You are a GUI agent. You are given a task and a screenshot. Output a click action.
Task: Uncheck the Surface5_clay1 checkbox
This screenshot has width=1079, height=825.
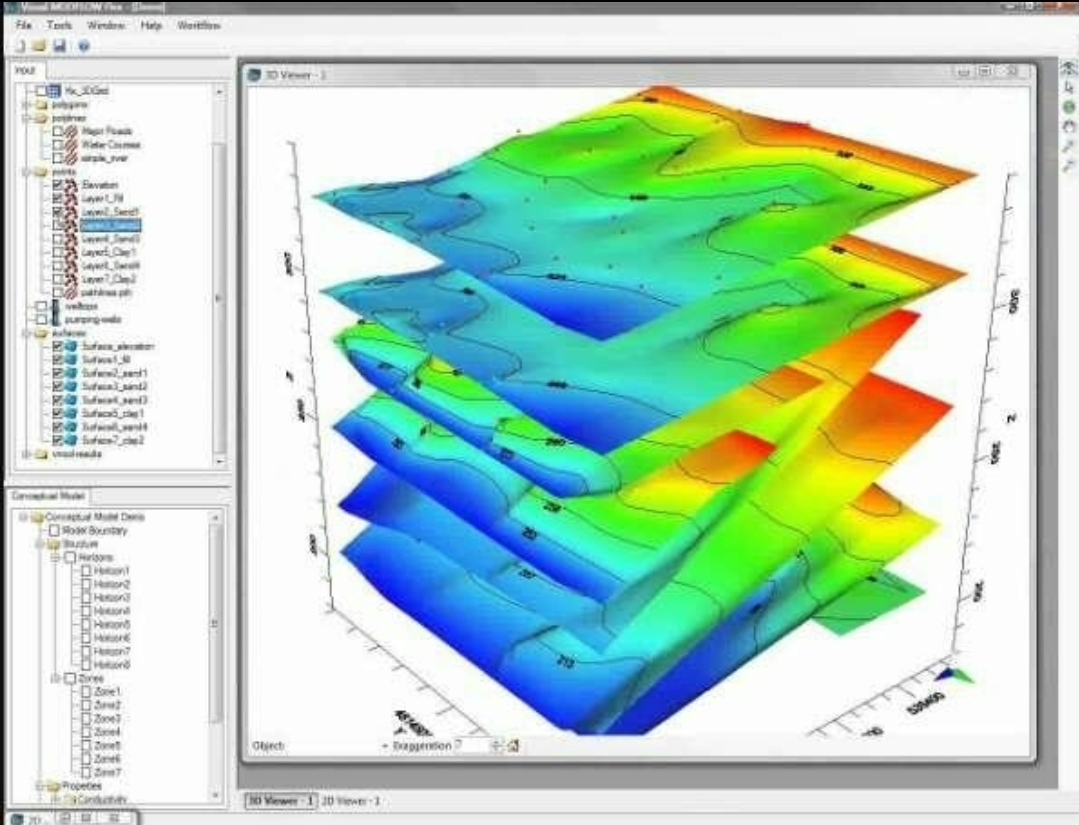(58, 414)
